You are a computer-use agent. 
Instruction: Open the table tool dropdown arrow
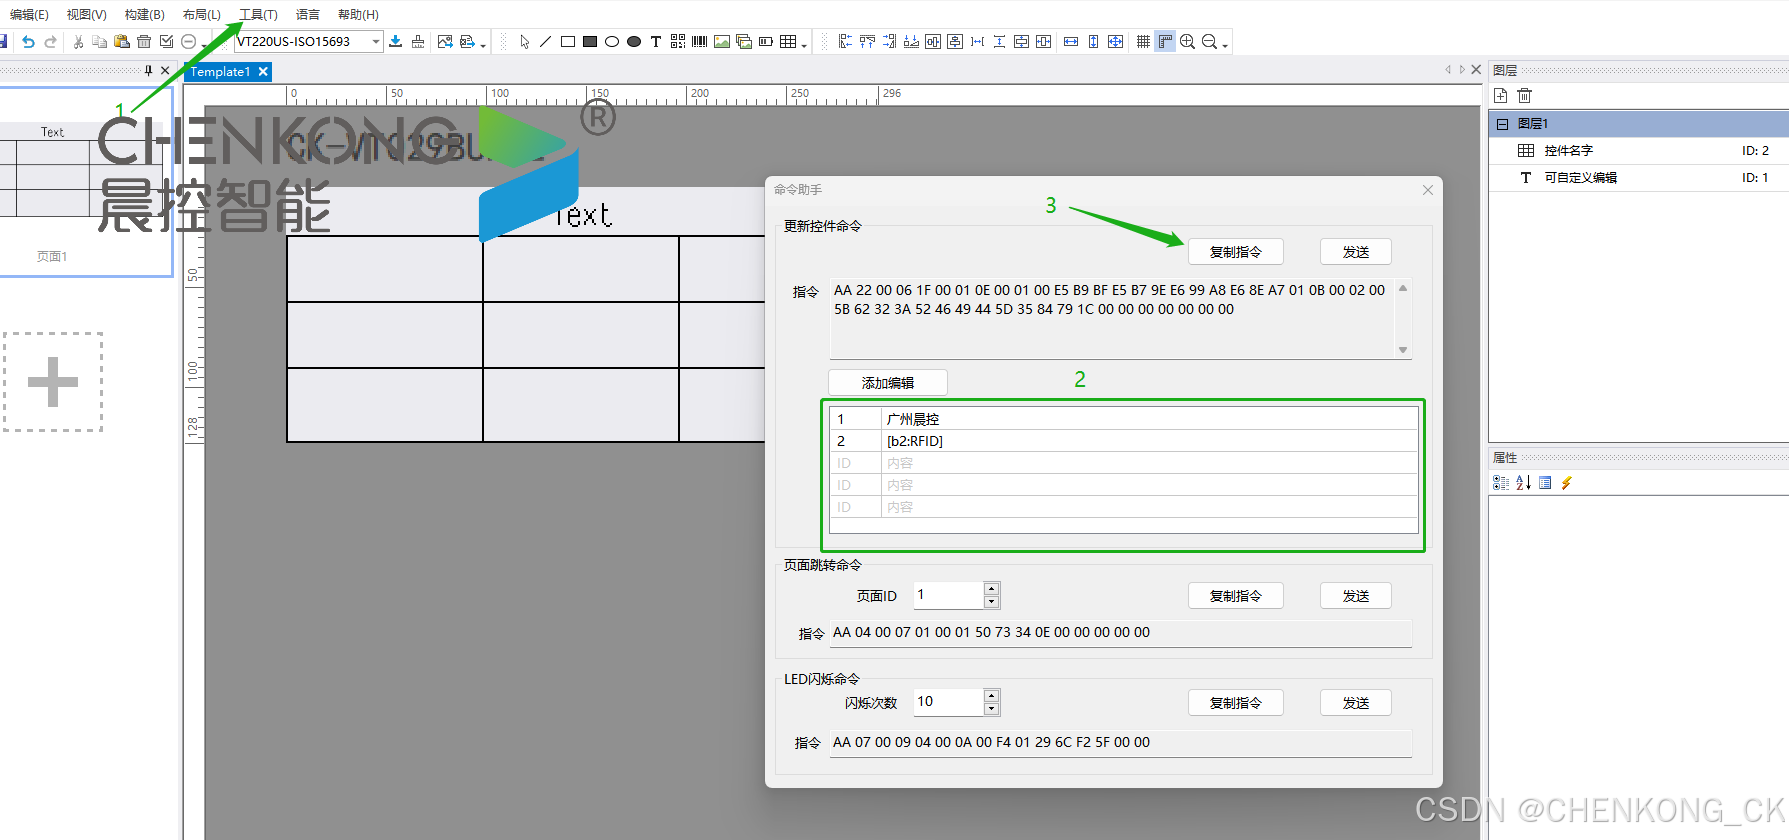[x=804, y=45]
